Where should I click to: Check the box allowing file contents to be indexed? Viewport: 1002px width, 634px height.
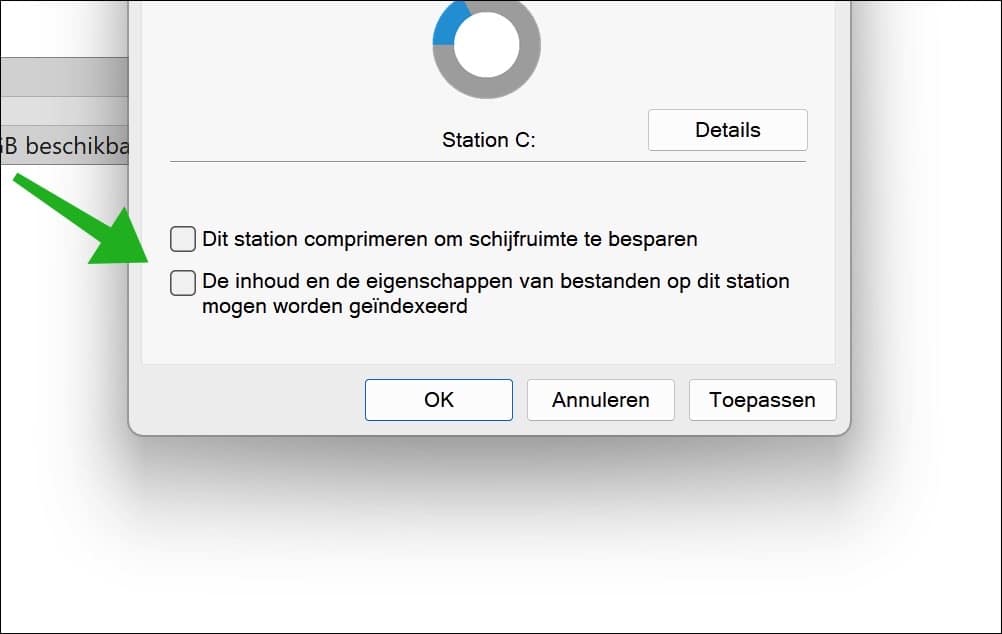coord(182,283)
